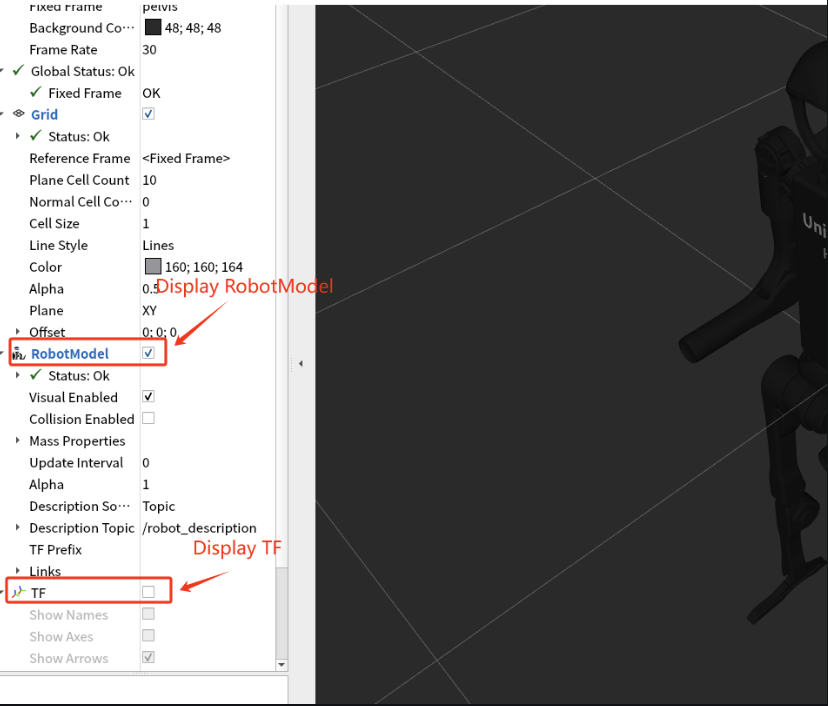Click the Fixed Frame OK checkmark icon
This screenshot has height=706, width=828.
coord(37,93)
